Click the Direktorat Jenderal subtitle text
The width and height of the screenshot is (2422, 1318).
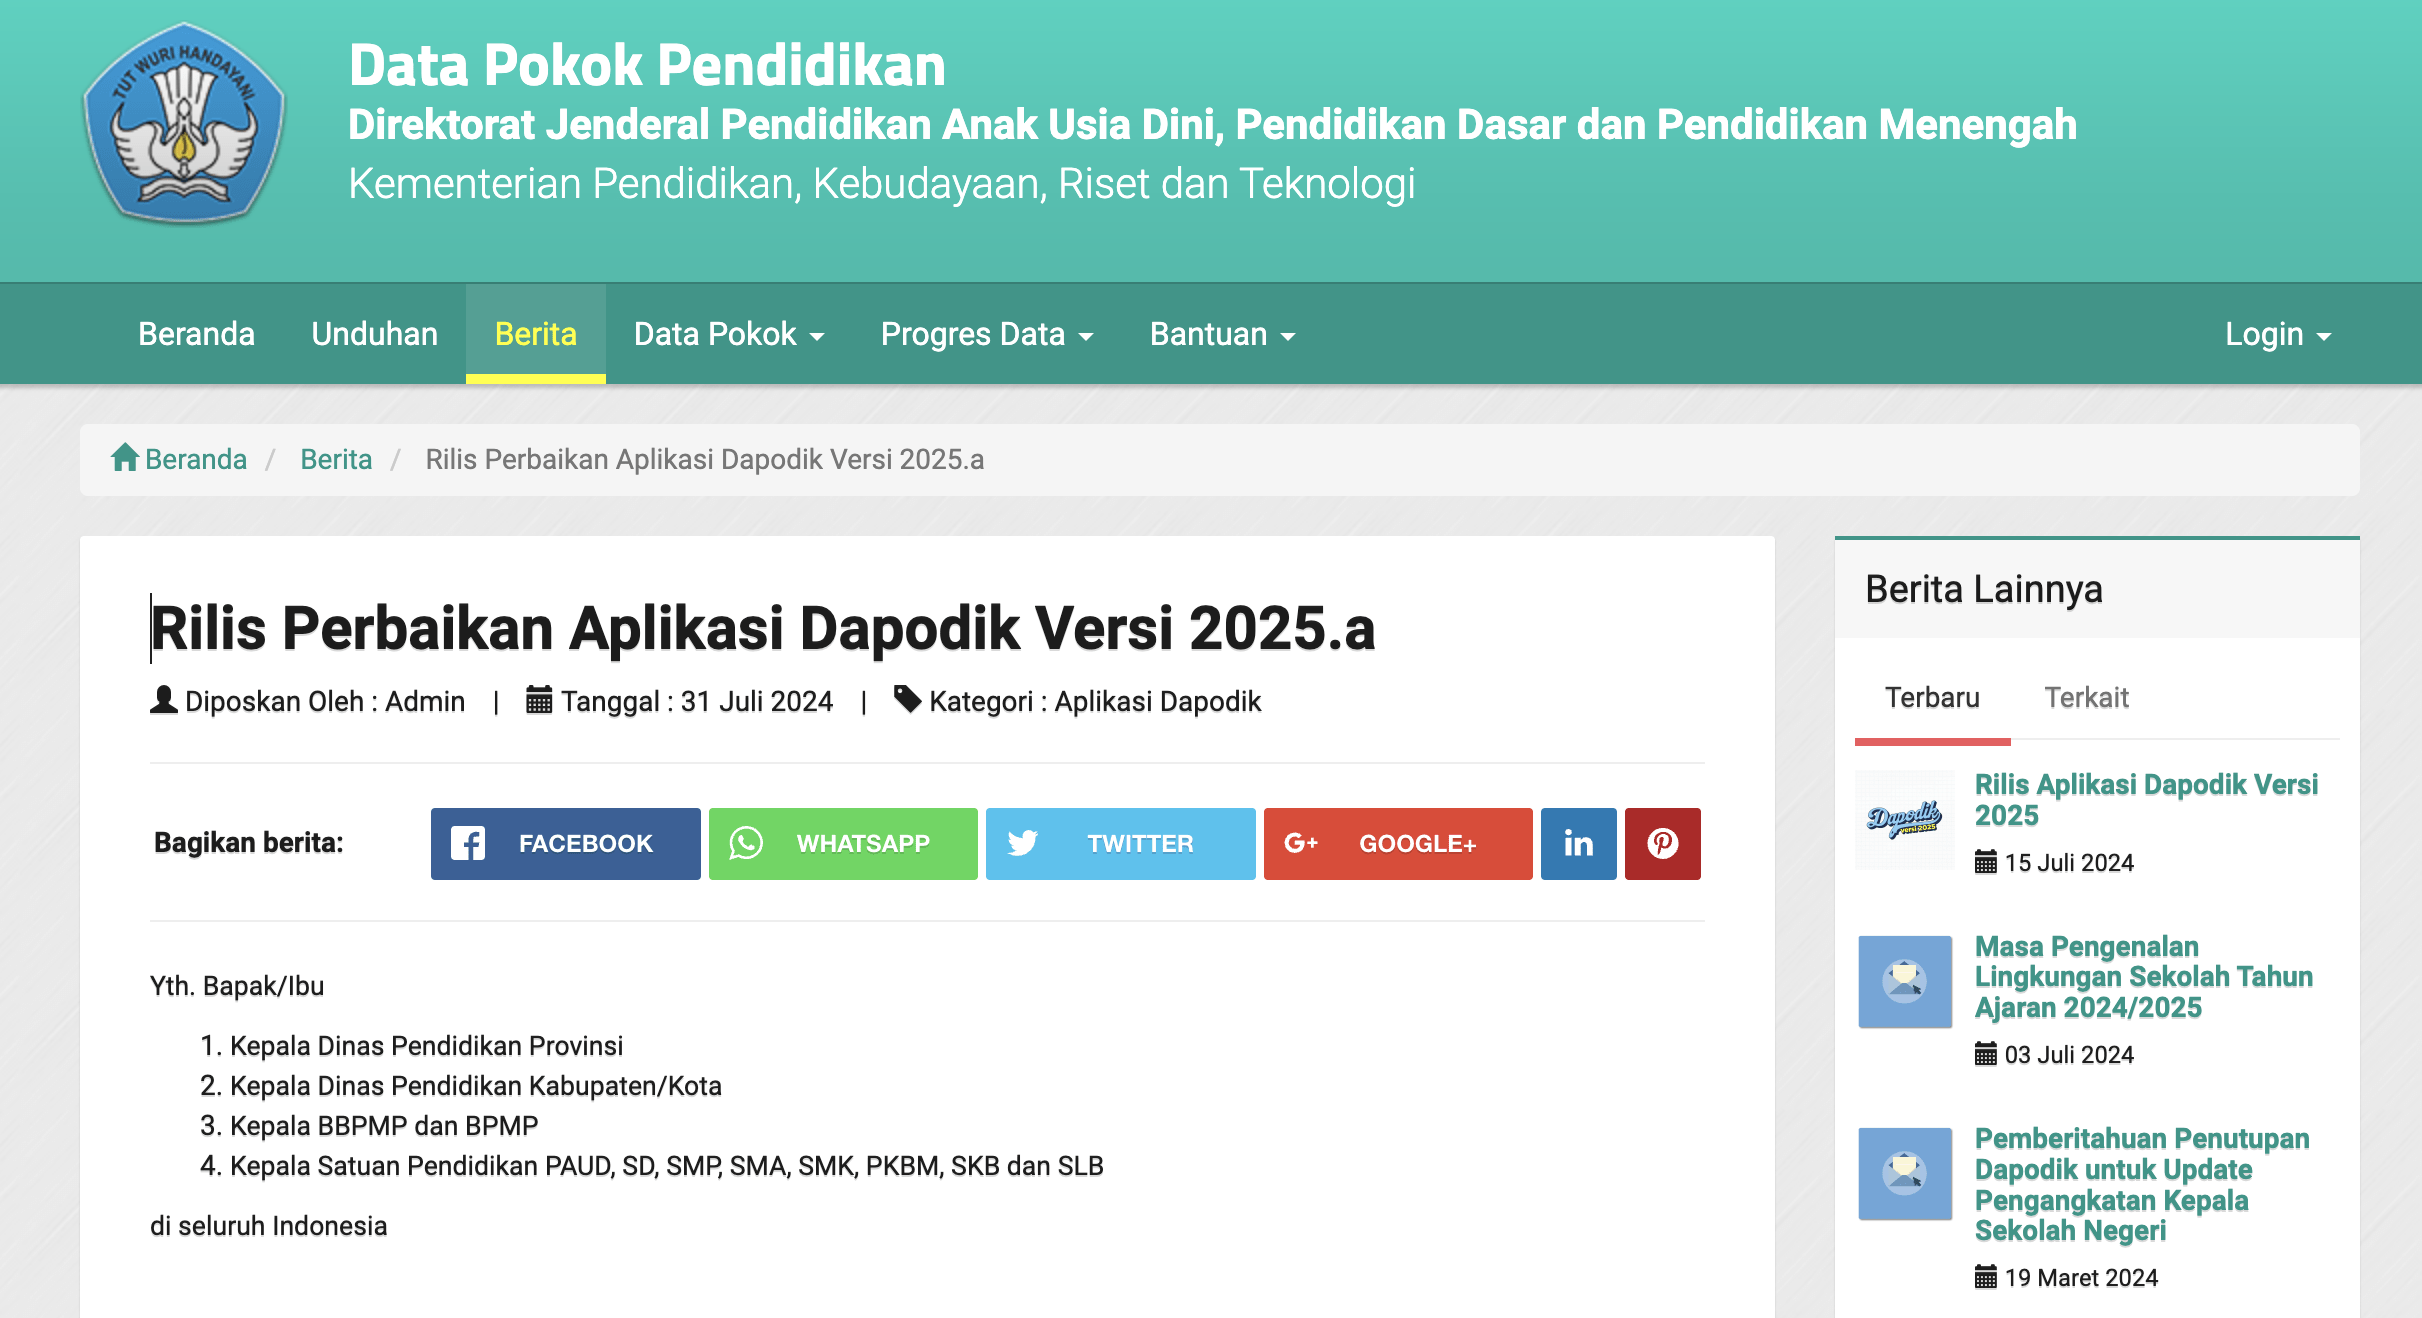(x=1212, y=125)
